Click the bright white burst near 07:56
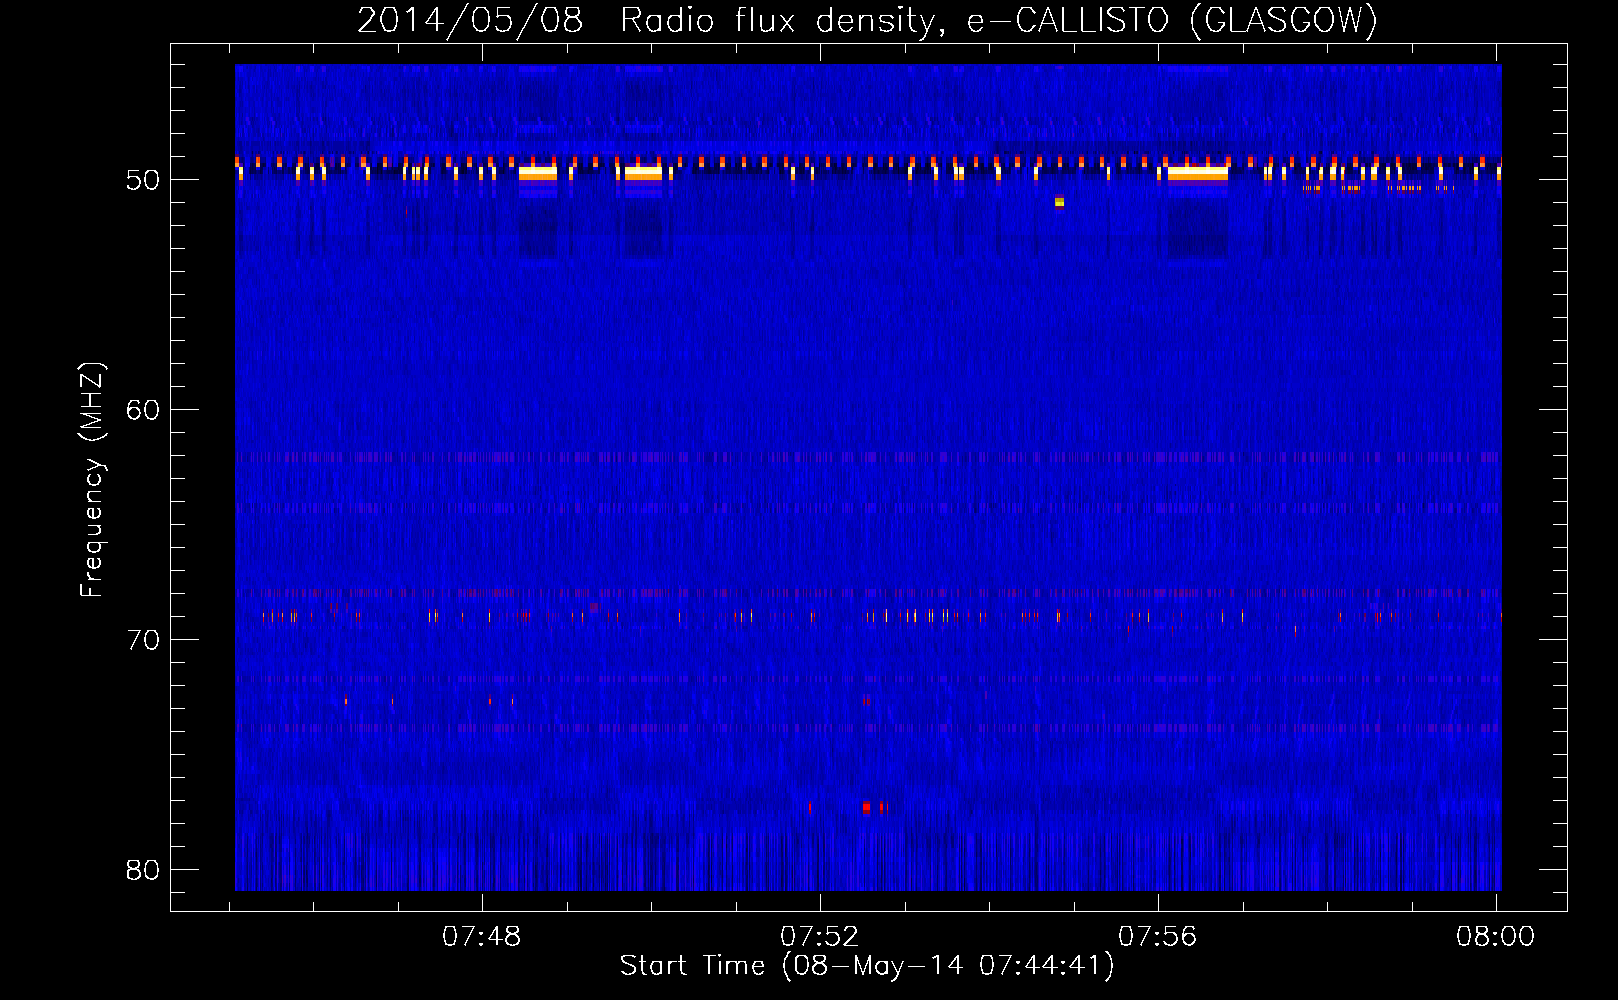1618x1000 pixels. coord(1197,173)
